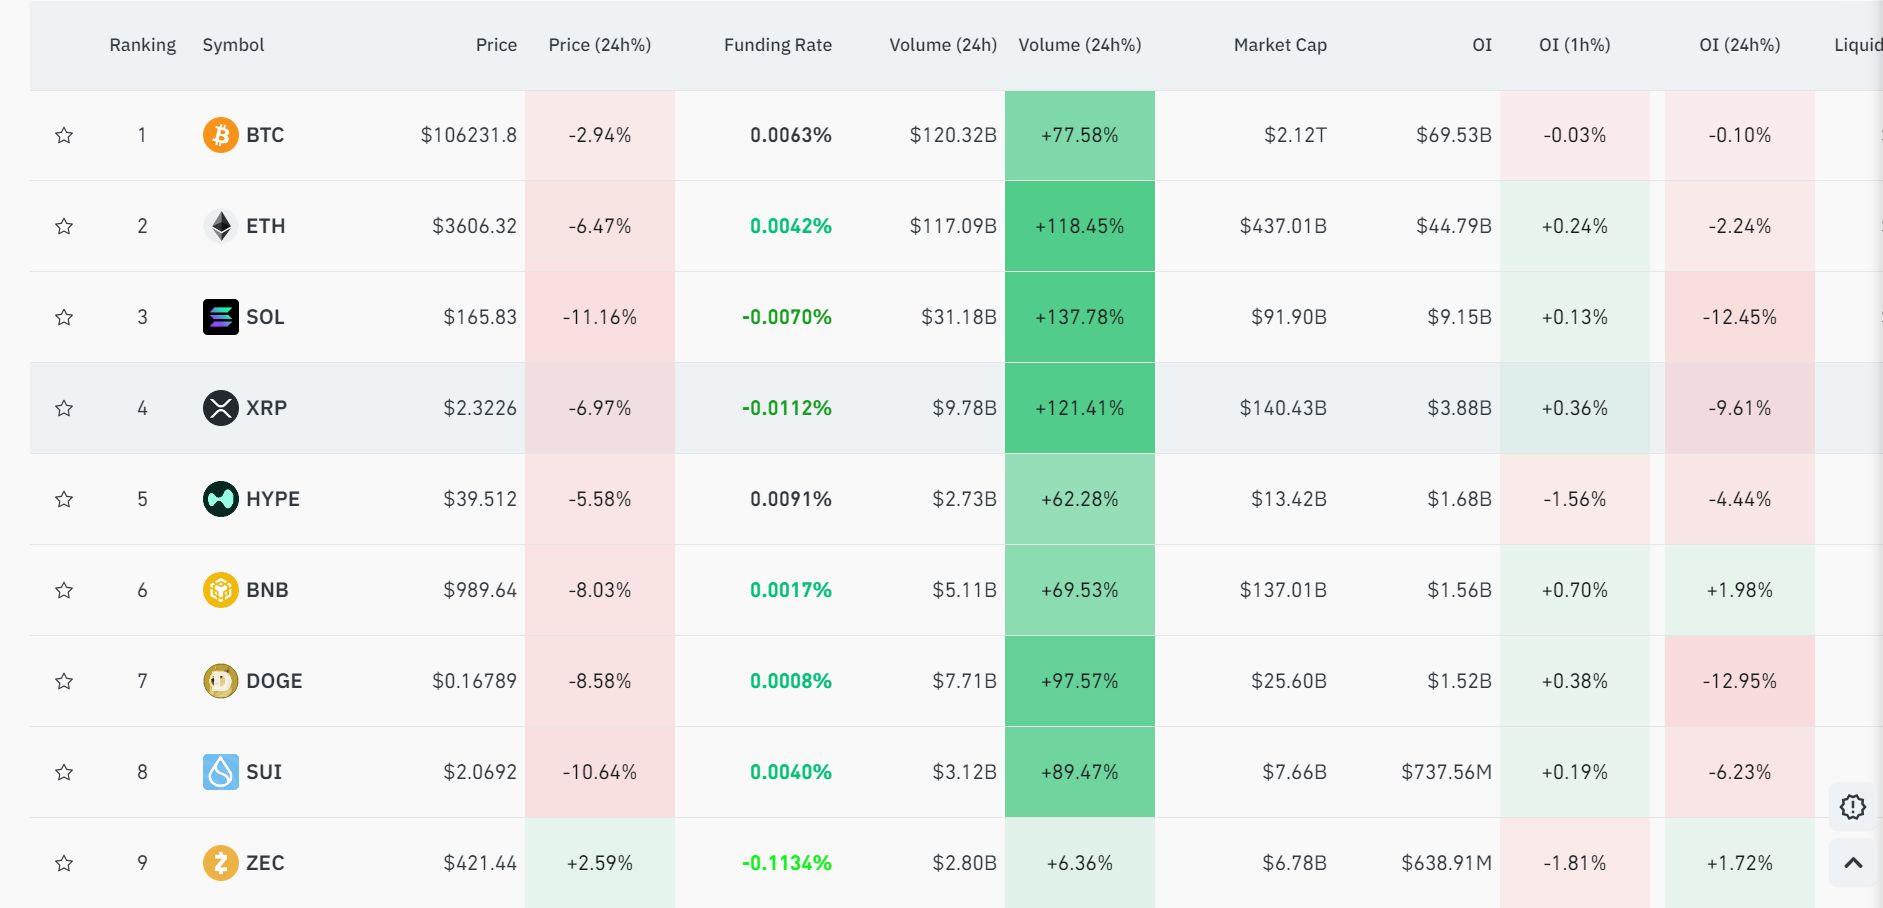Click the Solana coin logo icon

(x=220, y=317)
